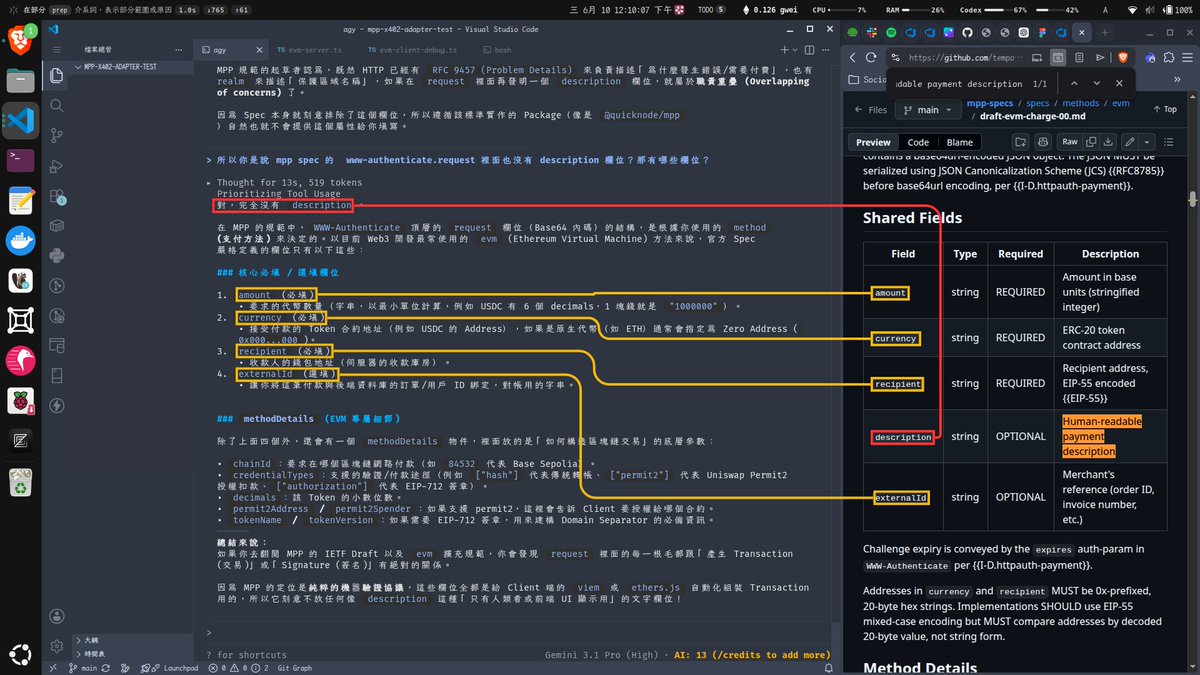Launch Brave browser from the dock

[20, 40]
